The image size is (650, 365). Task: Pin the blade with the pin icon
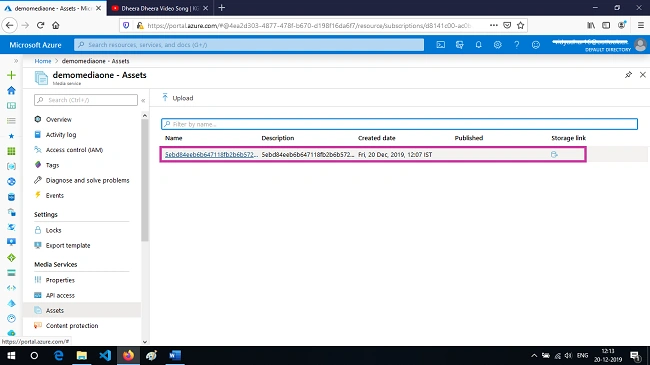click(628, 75)
